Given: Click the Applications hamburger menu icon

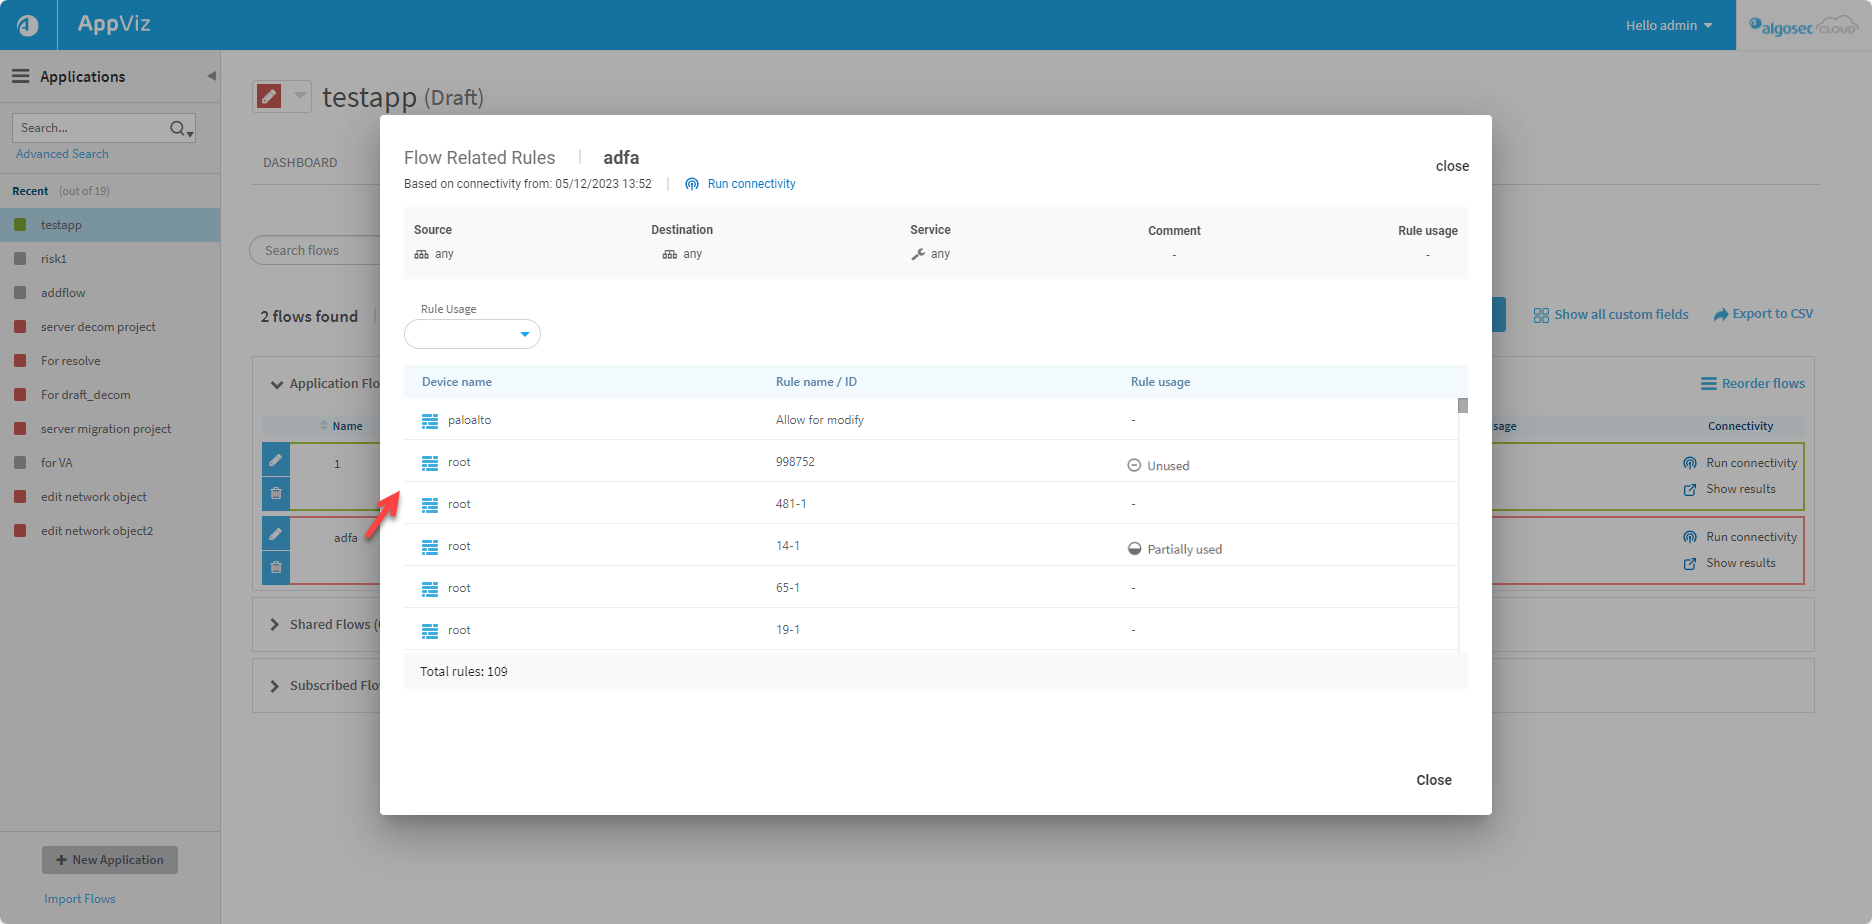Looking at the screenshot, I should [20, 76].
